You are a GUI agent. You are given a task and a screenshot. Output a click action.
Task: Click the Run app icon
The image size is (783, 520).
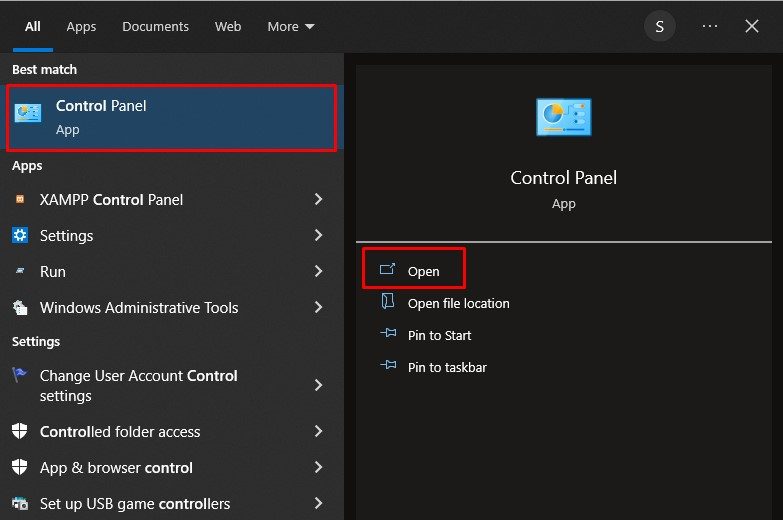(20, 271)
